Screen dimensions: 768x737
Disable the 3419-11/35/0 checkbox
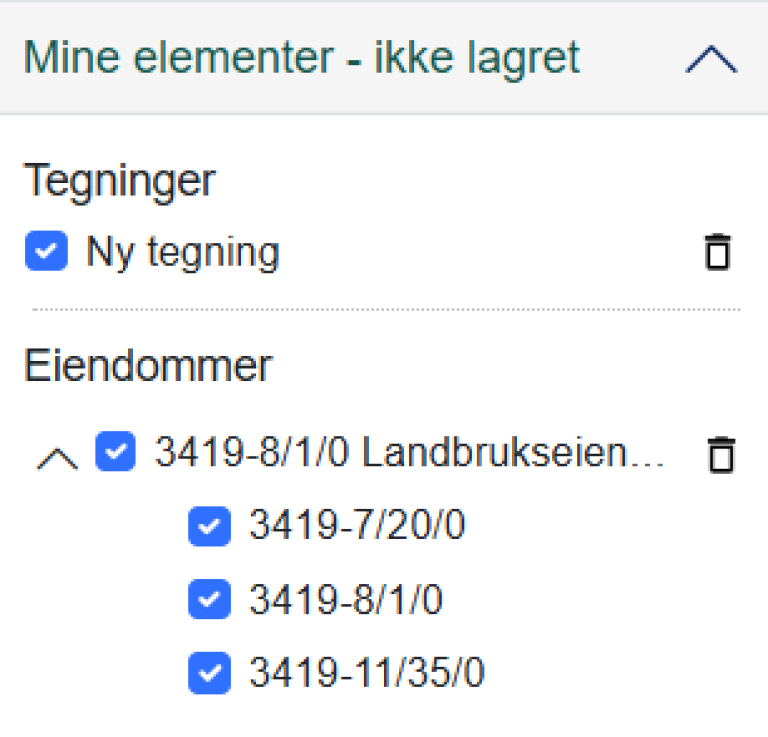(x=209, y=673)
